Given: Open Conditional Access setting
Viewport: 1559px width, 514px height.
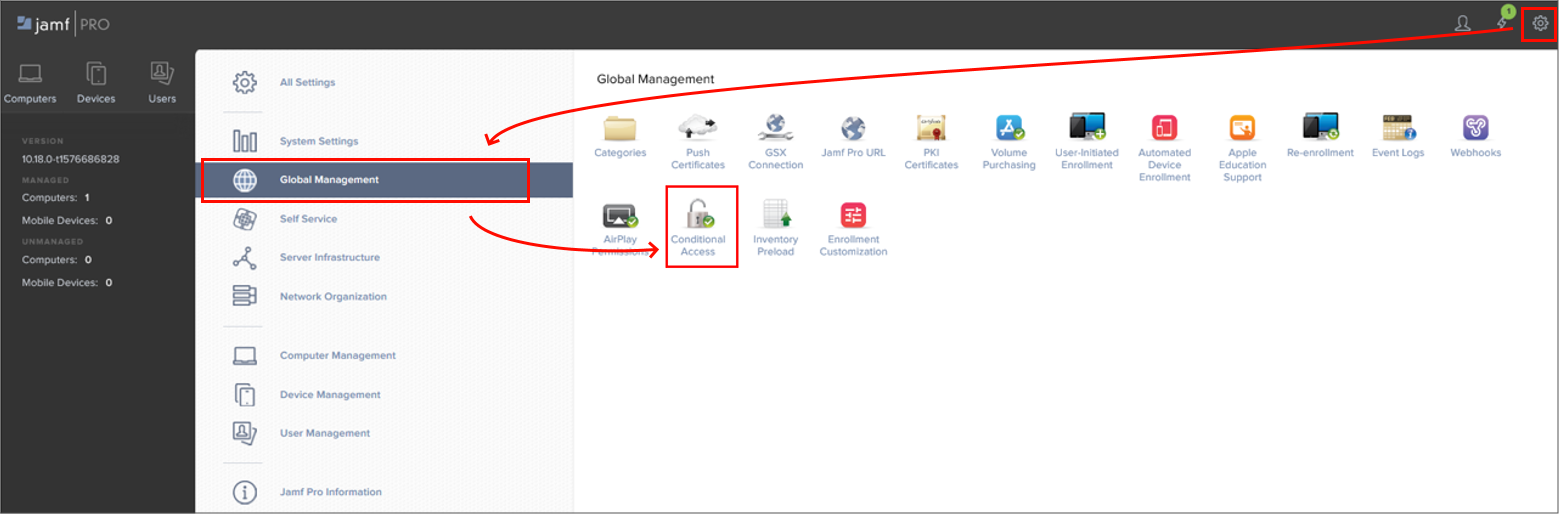Looking at the screenshot, I should tap(698, 229).
